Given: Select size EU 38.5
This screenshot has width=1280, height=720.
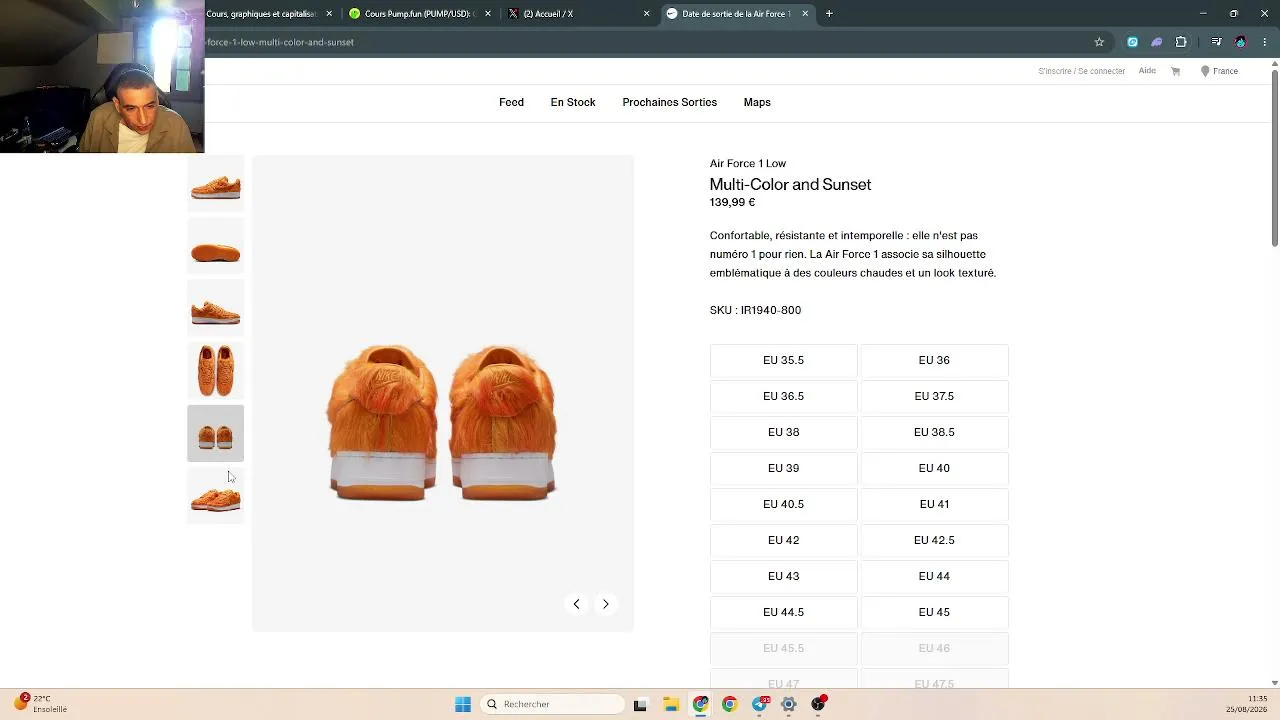Looking at the screenshot, I should point(934,432).
